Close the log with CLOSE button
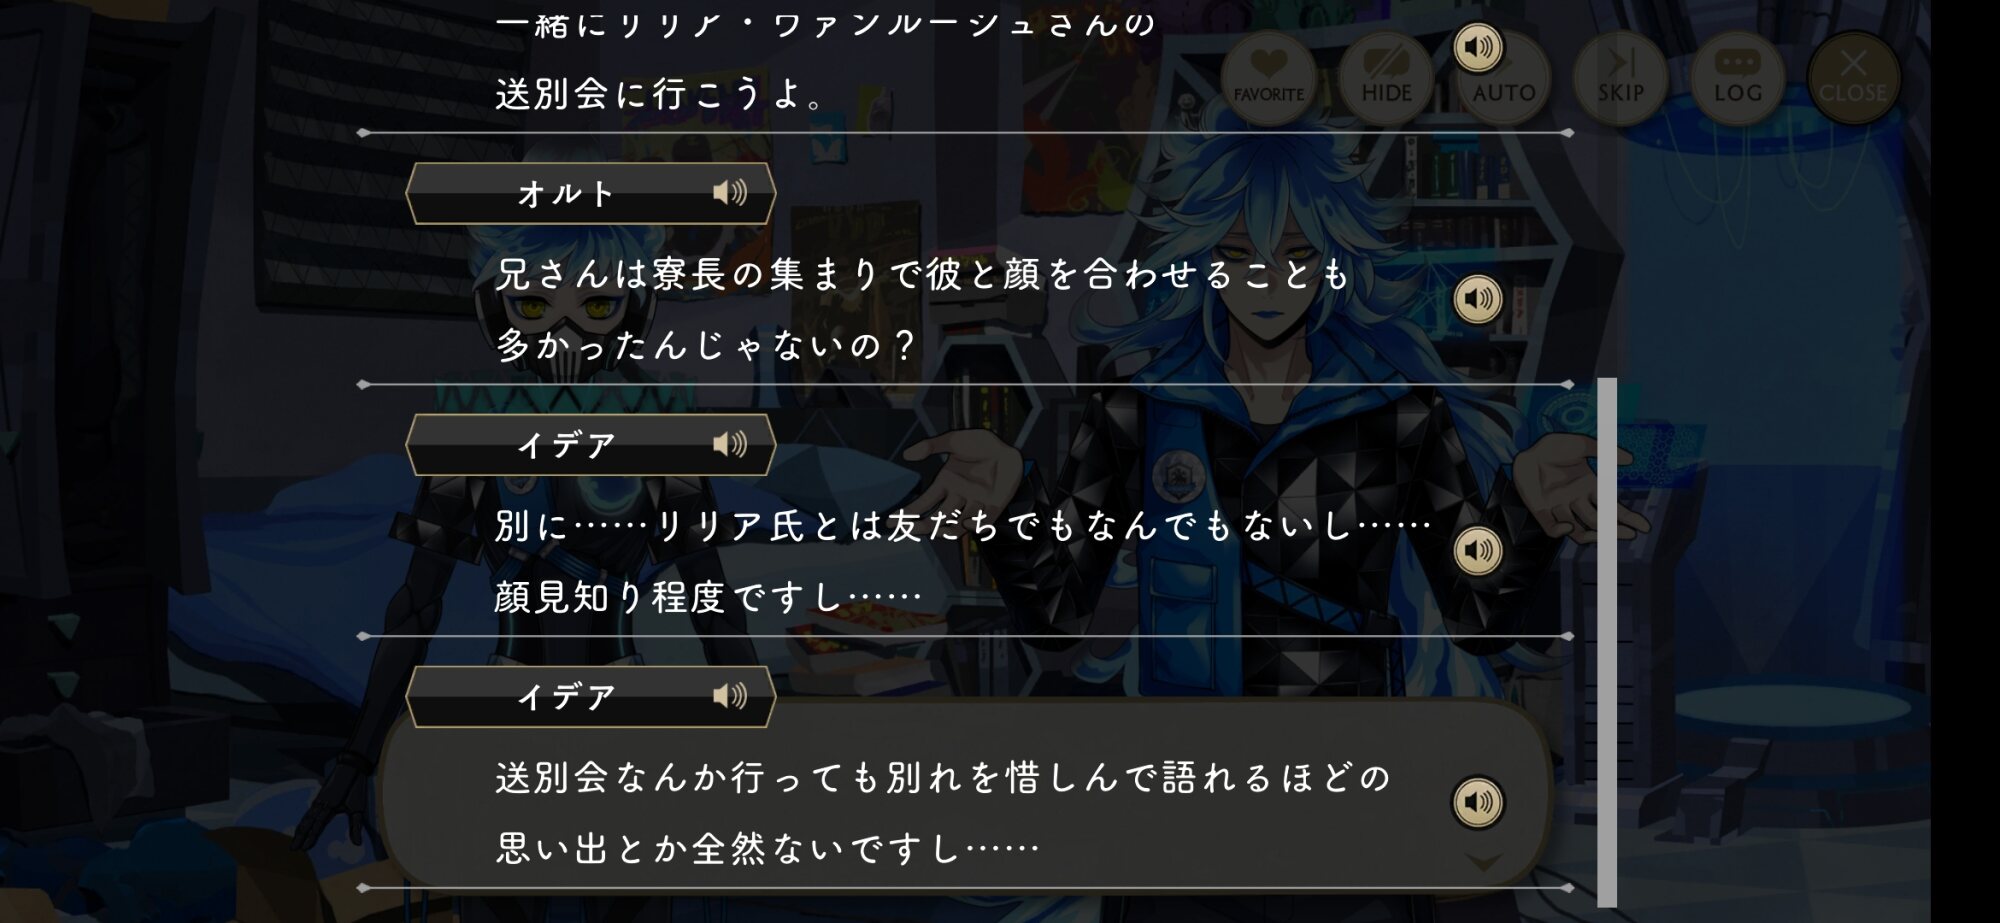 [x=1853, y=77]
